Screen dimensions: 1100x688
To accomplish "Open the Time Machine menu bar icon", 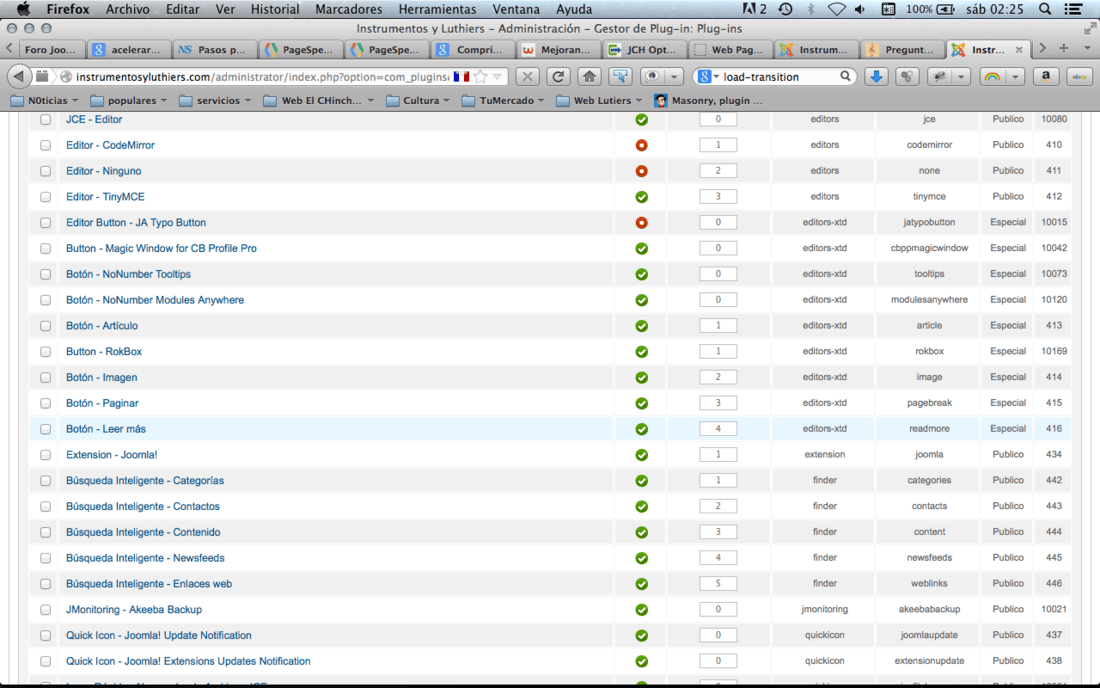I will pyautogui.click(x=786, y=9).
